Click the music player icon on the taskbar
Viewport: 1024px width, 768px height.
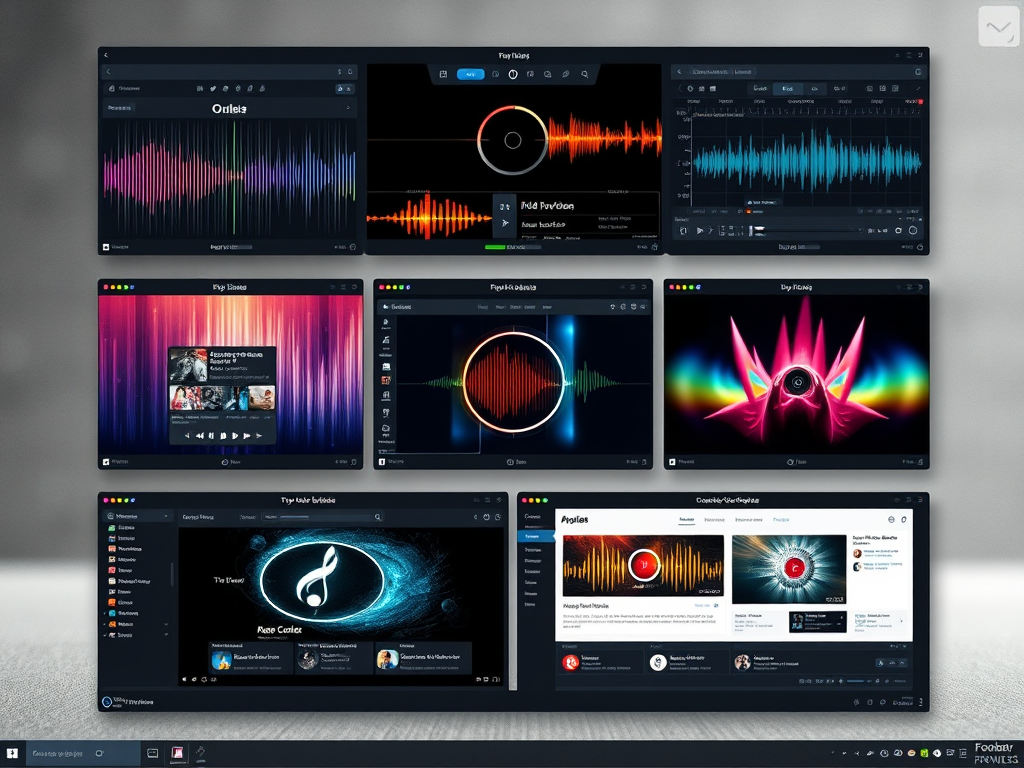(x=178, y=752)
